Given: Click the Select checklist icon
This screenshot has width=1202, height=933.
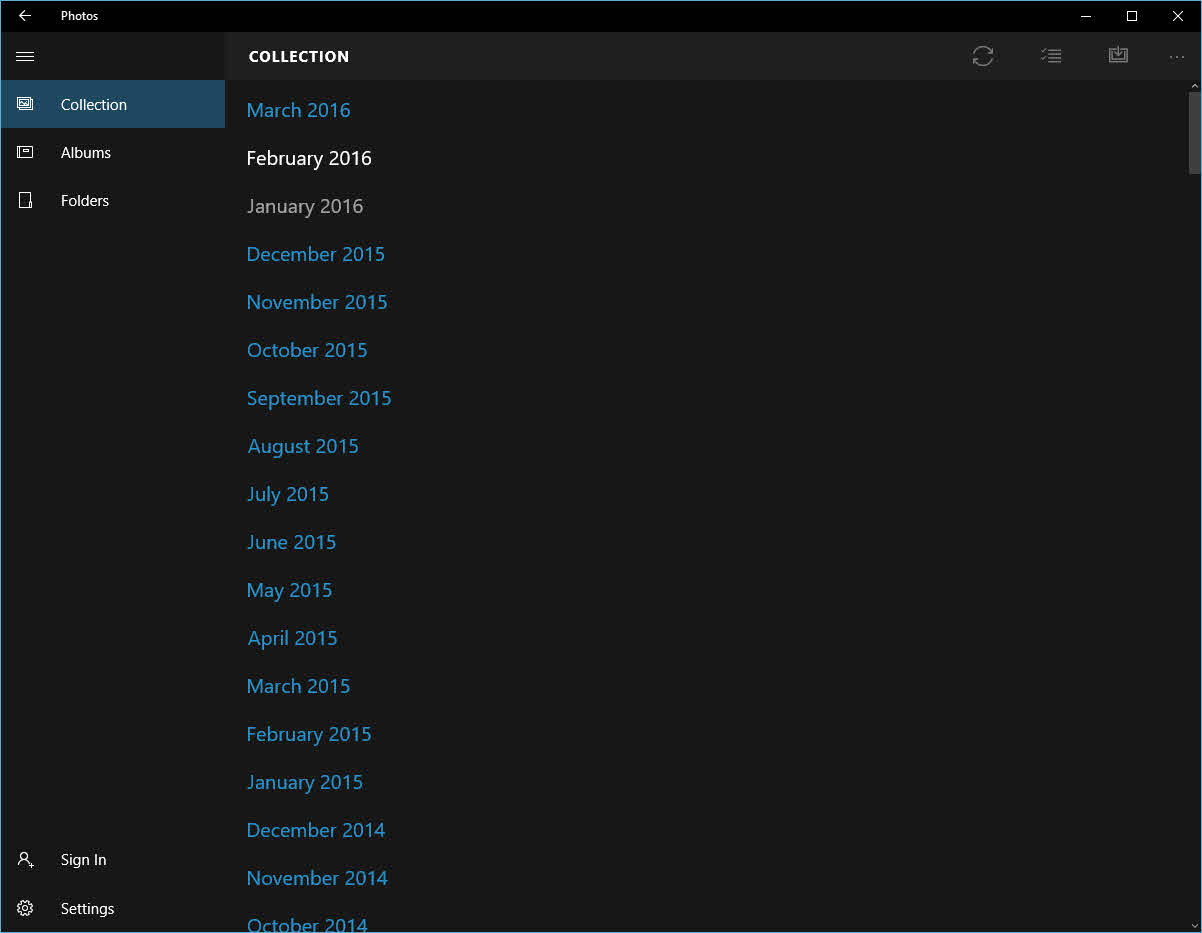Looking at the screenshot, I should [x=1050, y=57].
